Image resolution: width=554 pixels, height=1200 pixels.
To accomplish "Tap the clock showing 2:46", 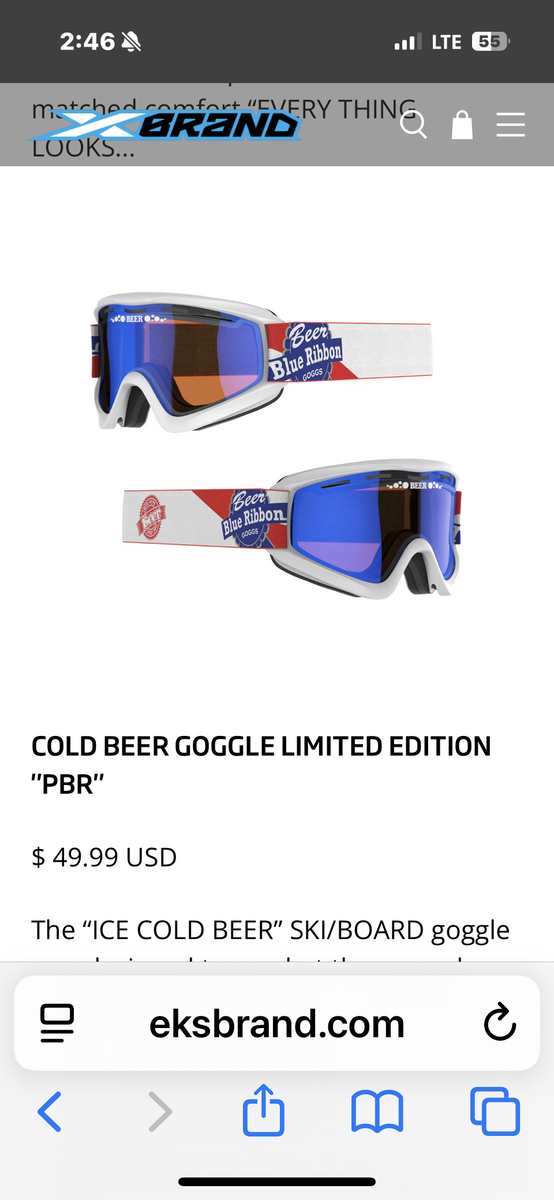I will click(x=87, y=42).
